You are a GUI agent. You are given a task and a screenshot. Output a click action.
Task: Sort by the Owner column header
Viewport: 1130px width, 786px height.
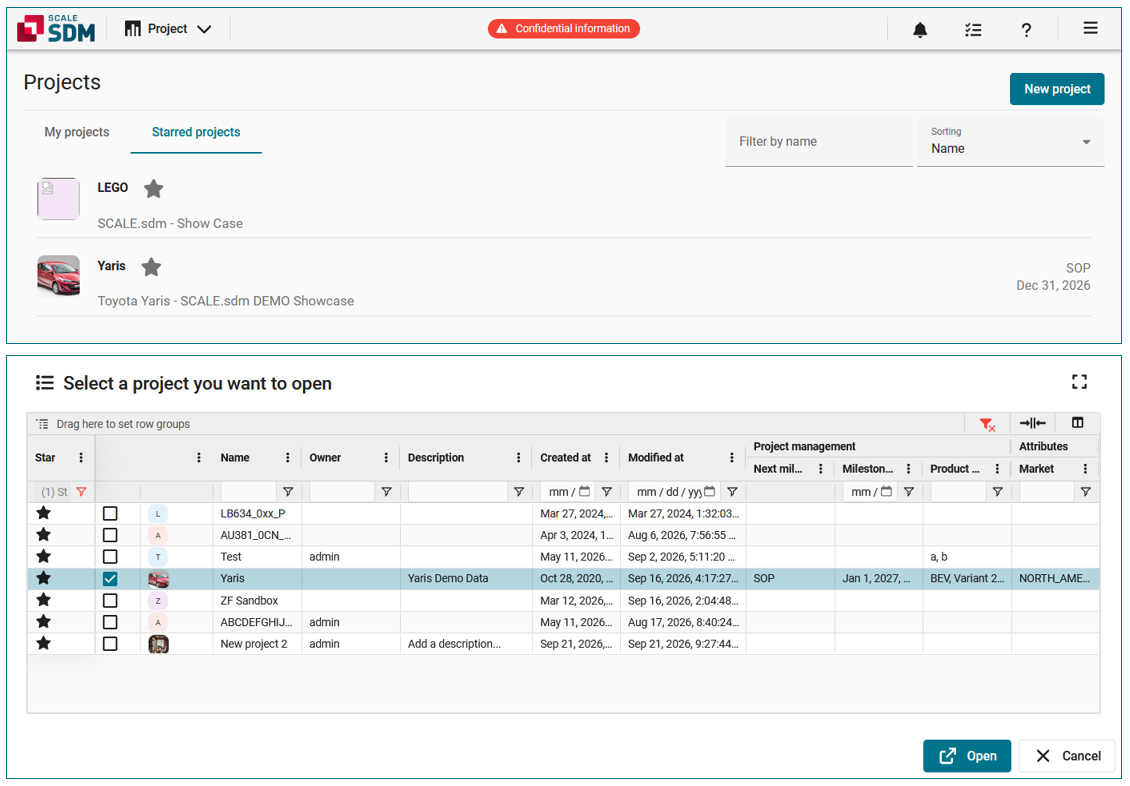tap(325, 457)
